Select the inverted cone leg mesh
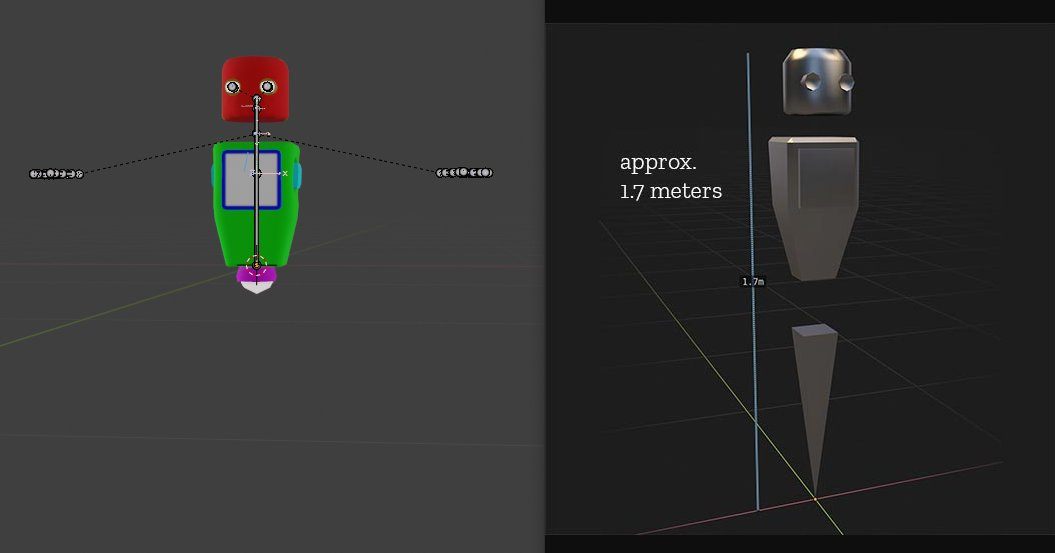This screenshot has width=1055, height=553. [x=815, y=410]
